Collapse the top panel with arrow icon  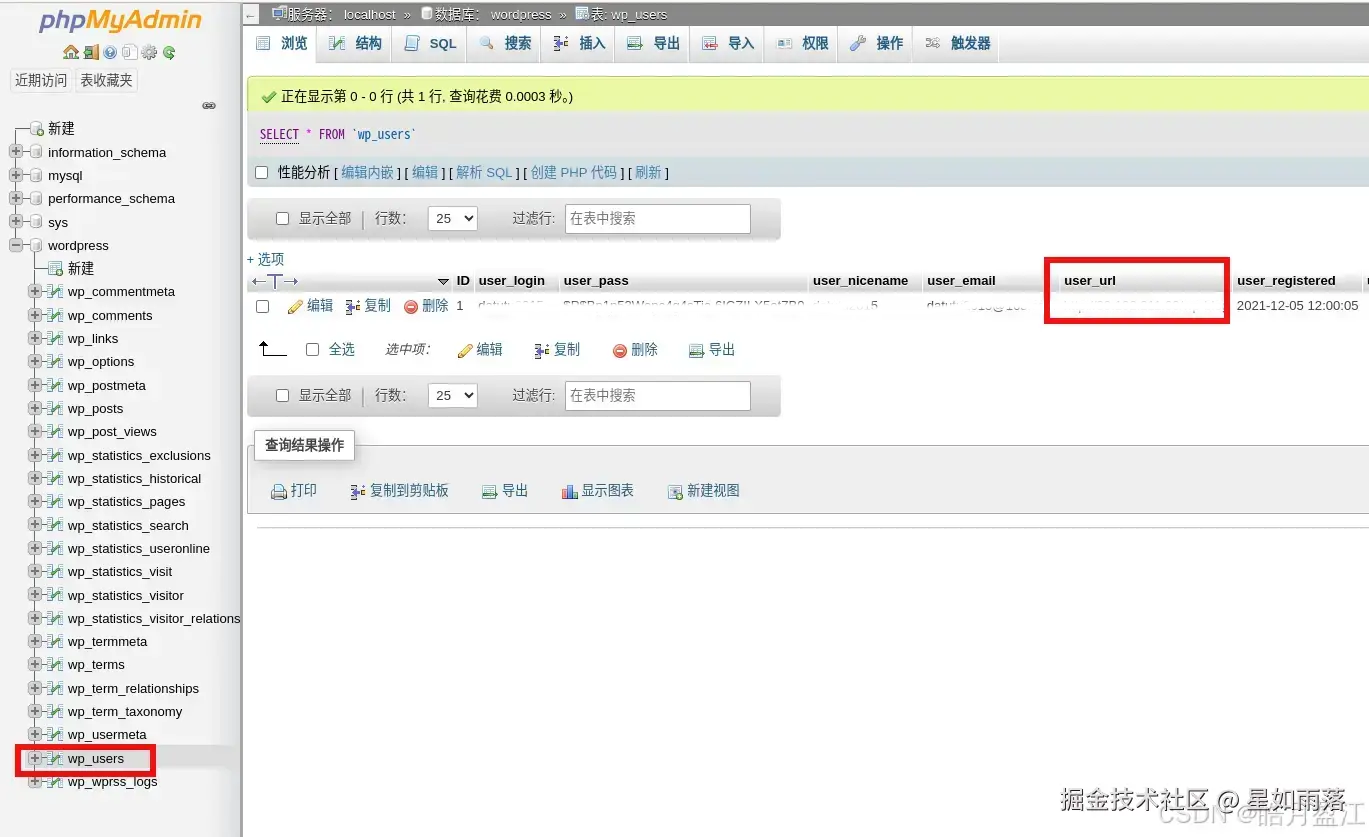[251, 15]
